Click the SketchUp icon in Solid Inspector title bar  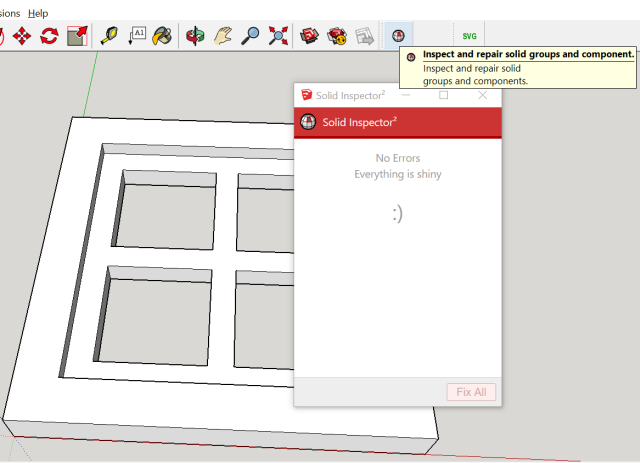point(307,95)
